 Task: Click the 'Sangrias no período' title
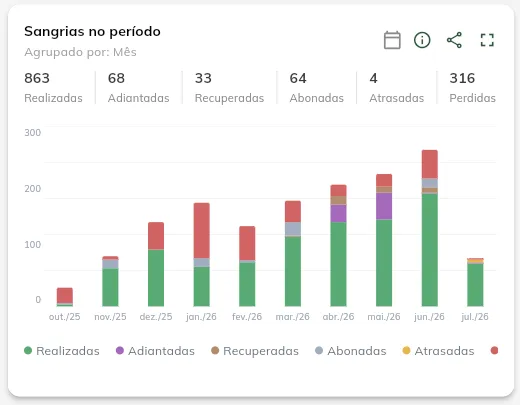92,31
